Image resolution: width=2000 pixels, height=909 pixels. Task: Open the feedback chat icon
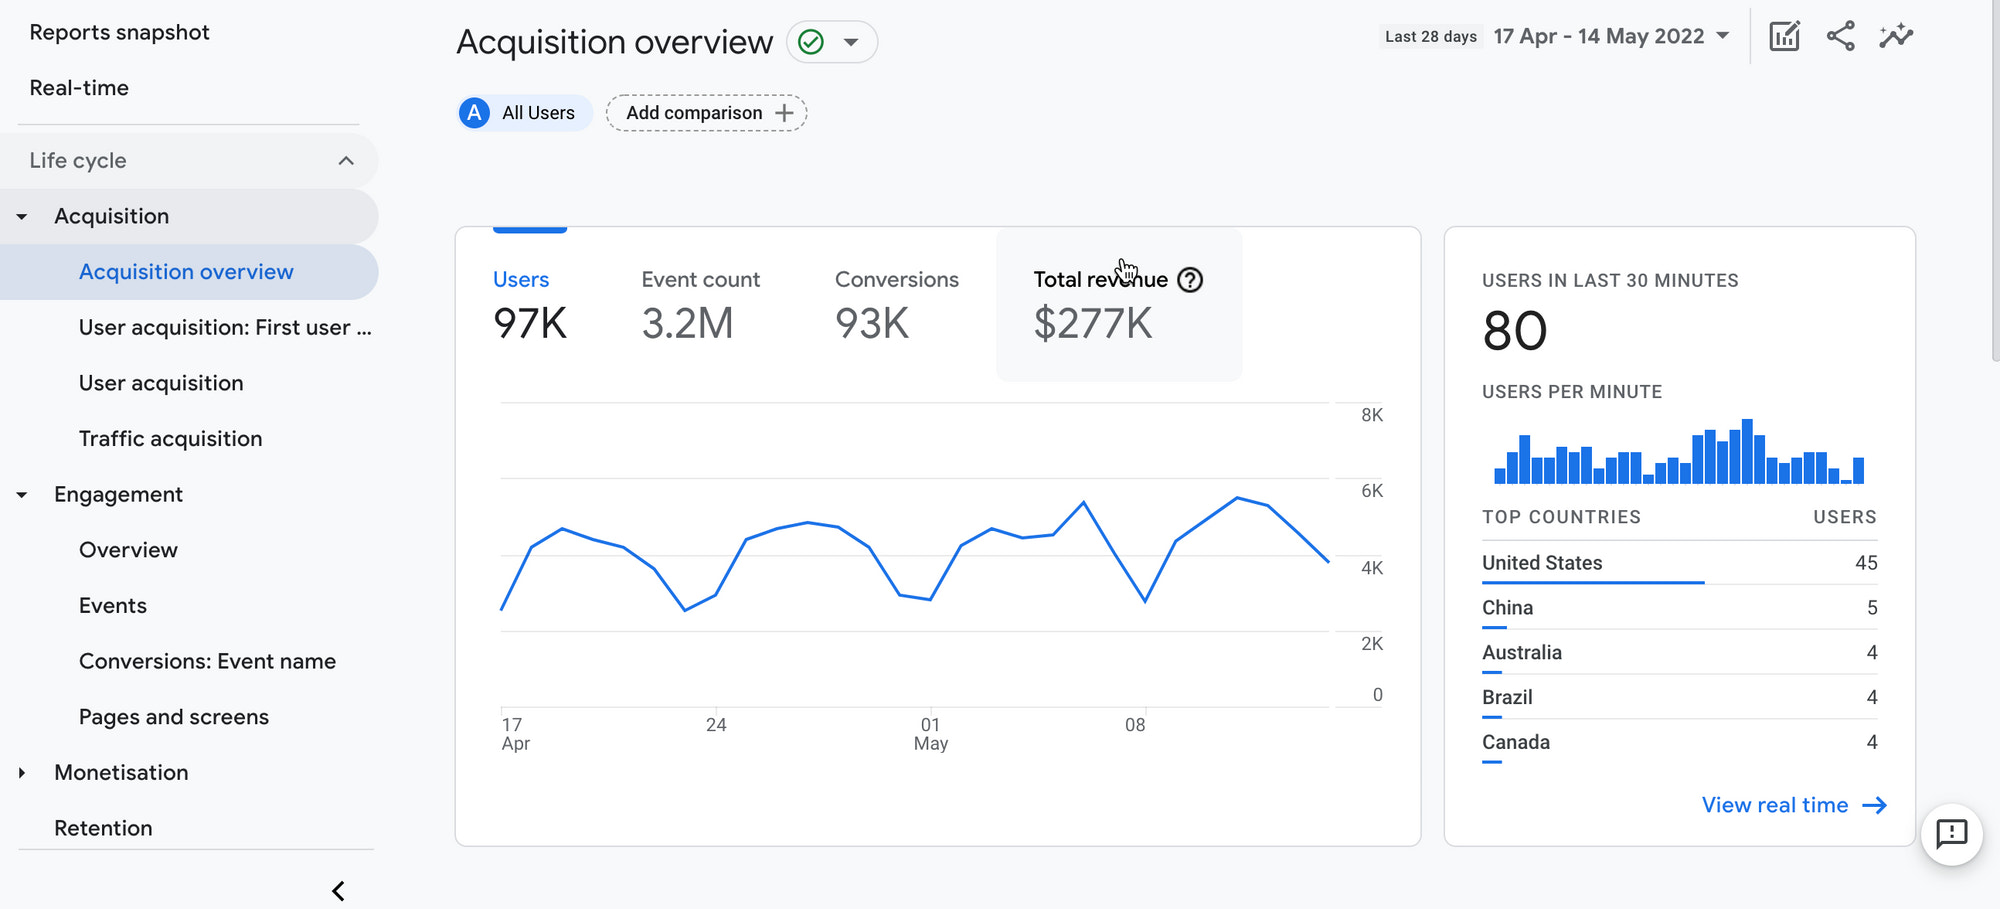point(1951,834)
